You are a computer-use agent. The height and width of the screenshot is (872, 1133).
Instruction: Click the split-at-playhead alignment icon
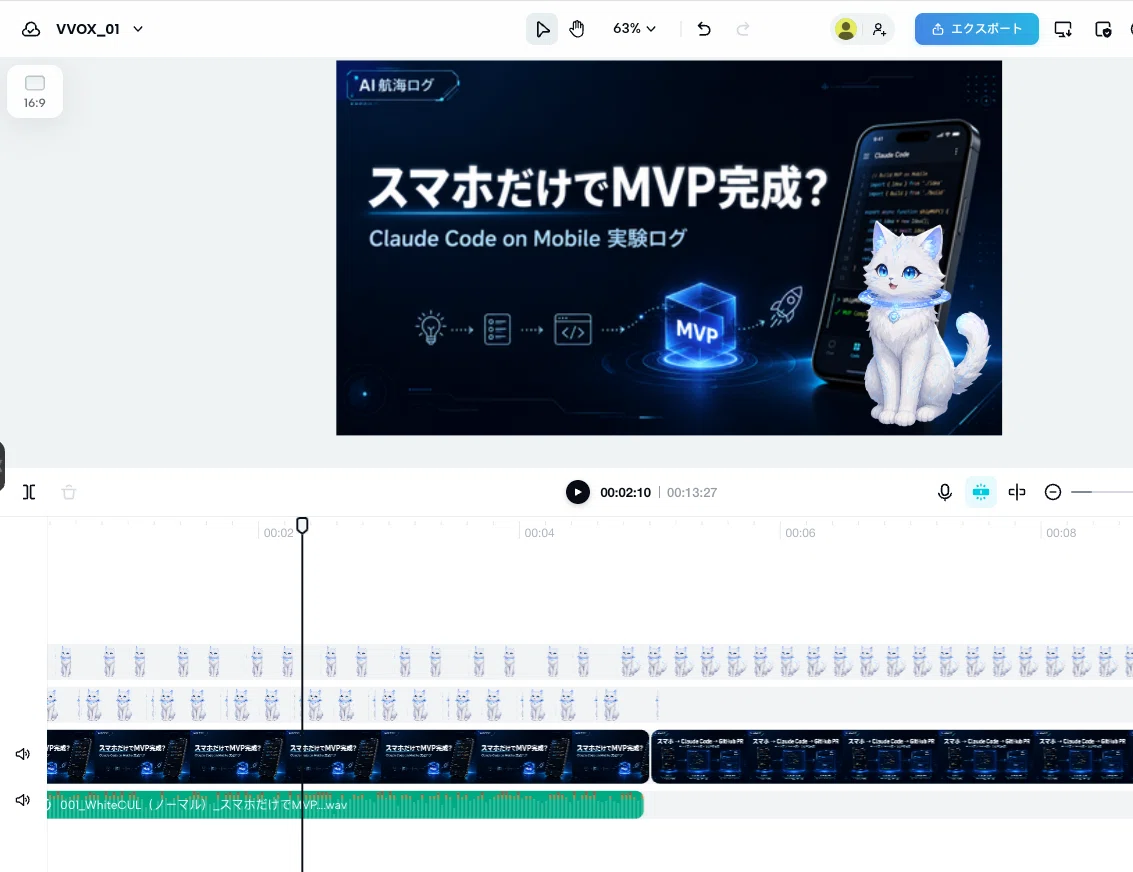tap(1017, 492)
